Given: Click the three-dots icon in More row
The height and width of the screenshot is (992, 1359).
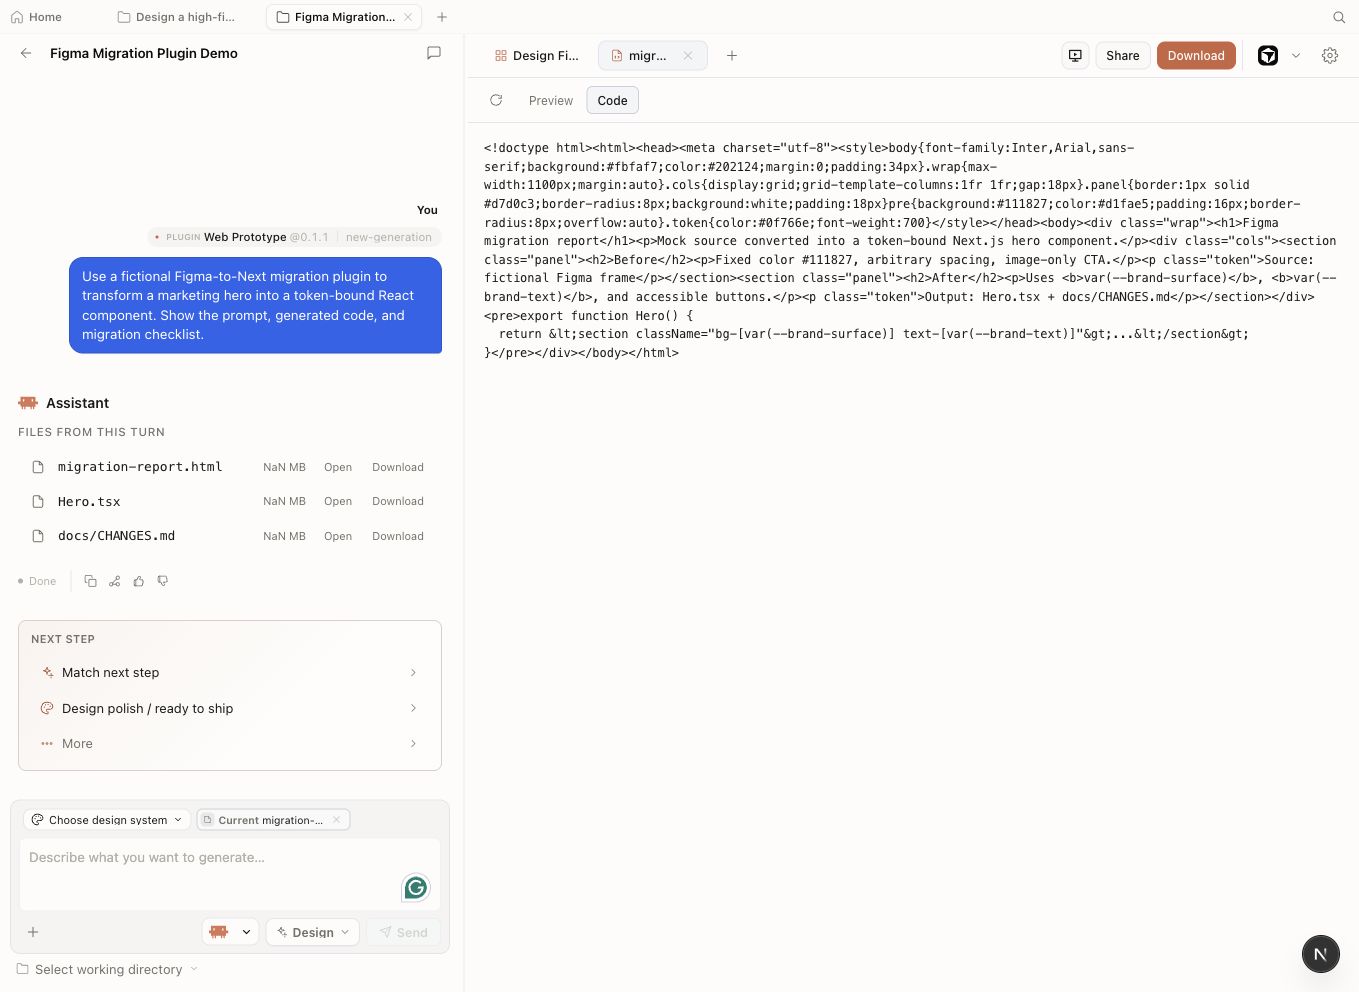Looking at the screenshot, I should click(x=47, y=743).
